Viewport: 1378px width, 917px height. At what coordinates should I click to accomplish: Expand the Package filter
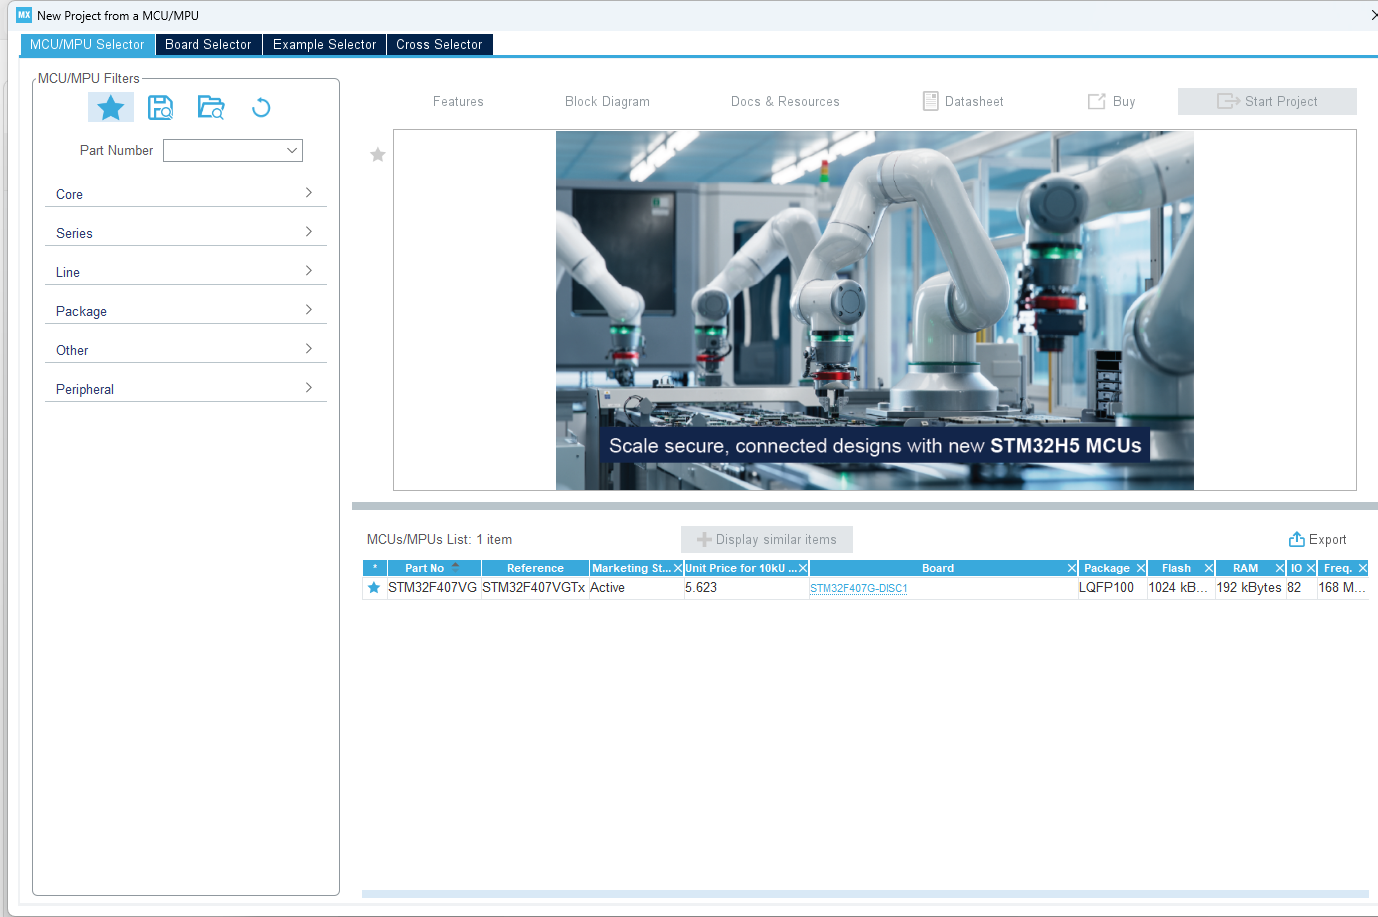(186, 310)
